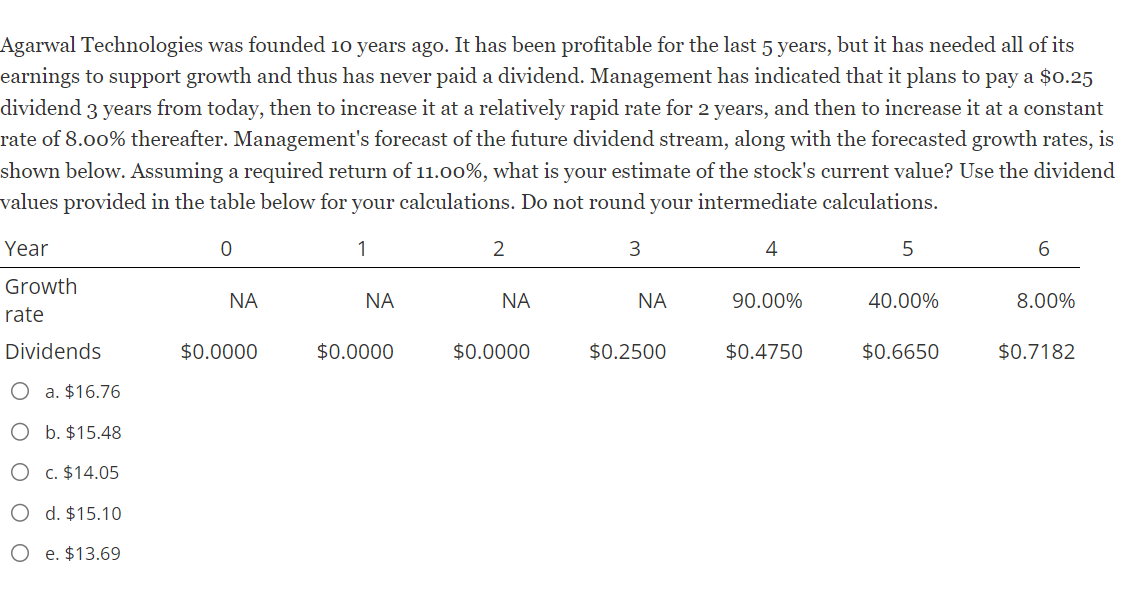Screen dimensions: 1135x595
Task: Select the 90.00% growth rate cell
Action: (771, 300)
